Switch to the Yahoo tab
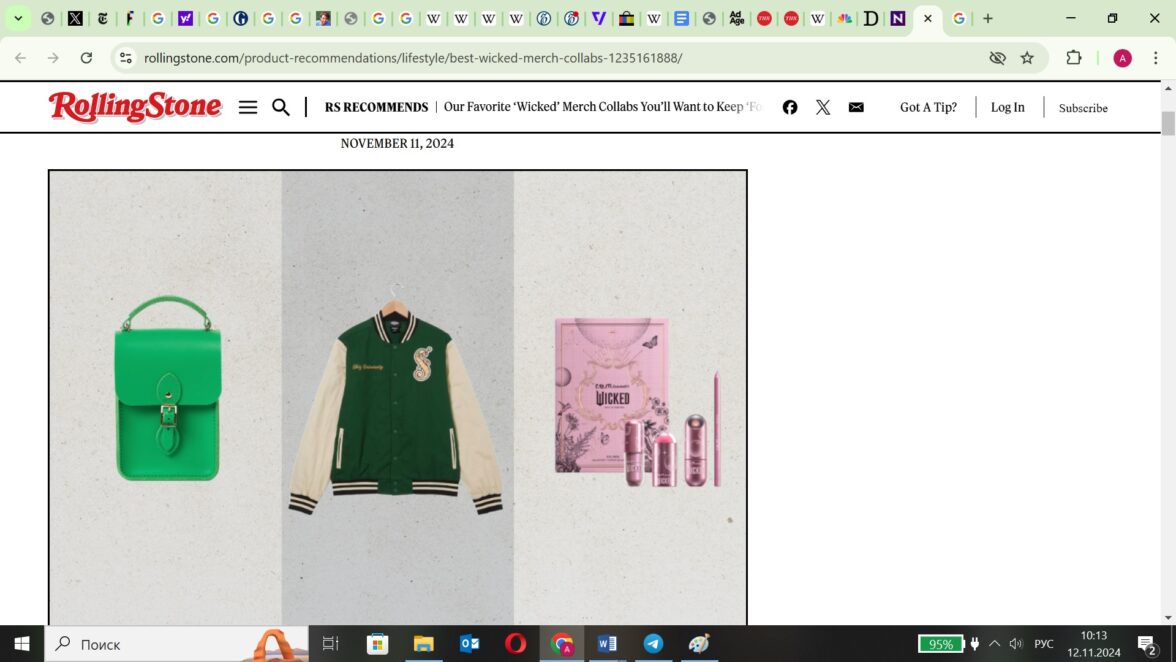 point(185,19)
